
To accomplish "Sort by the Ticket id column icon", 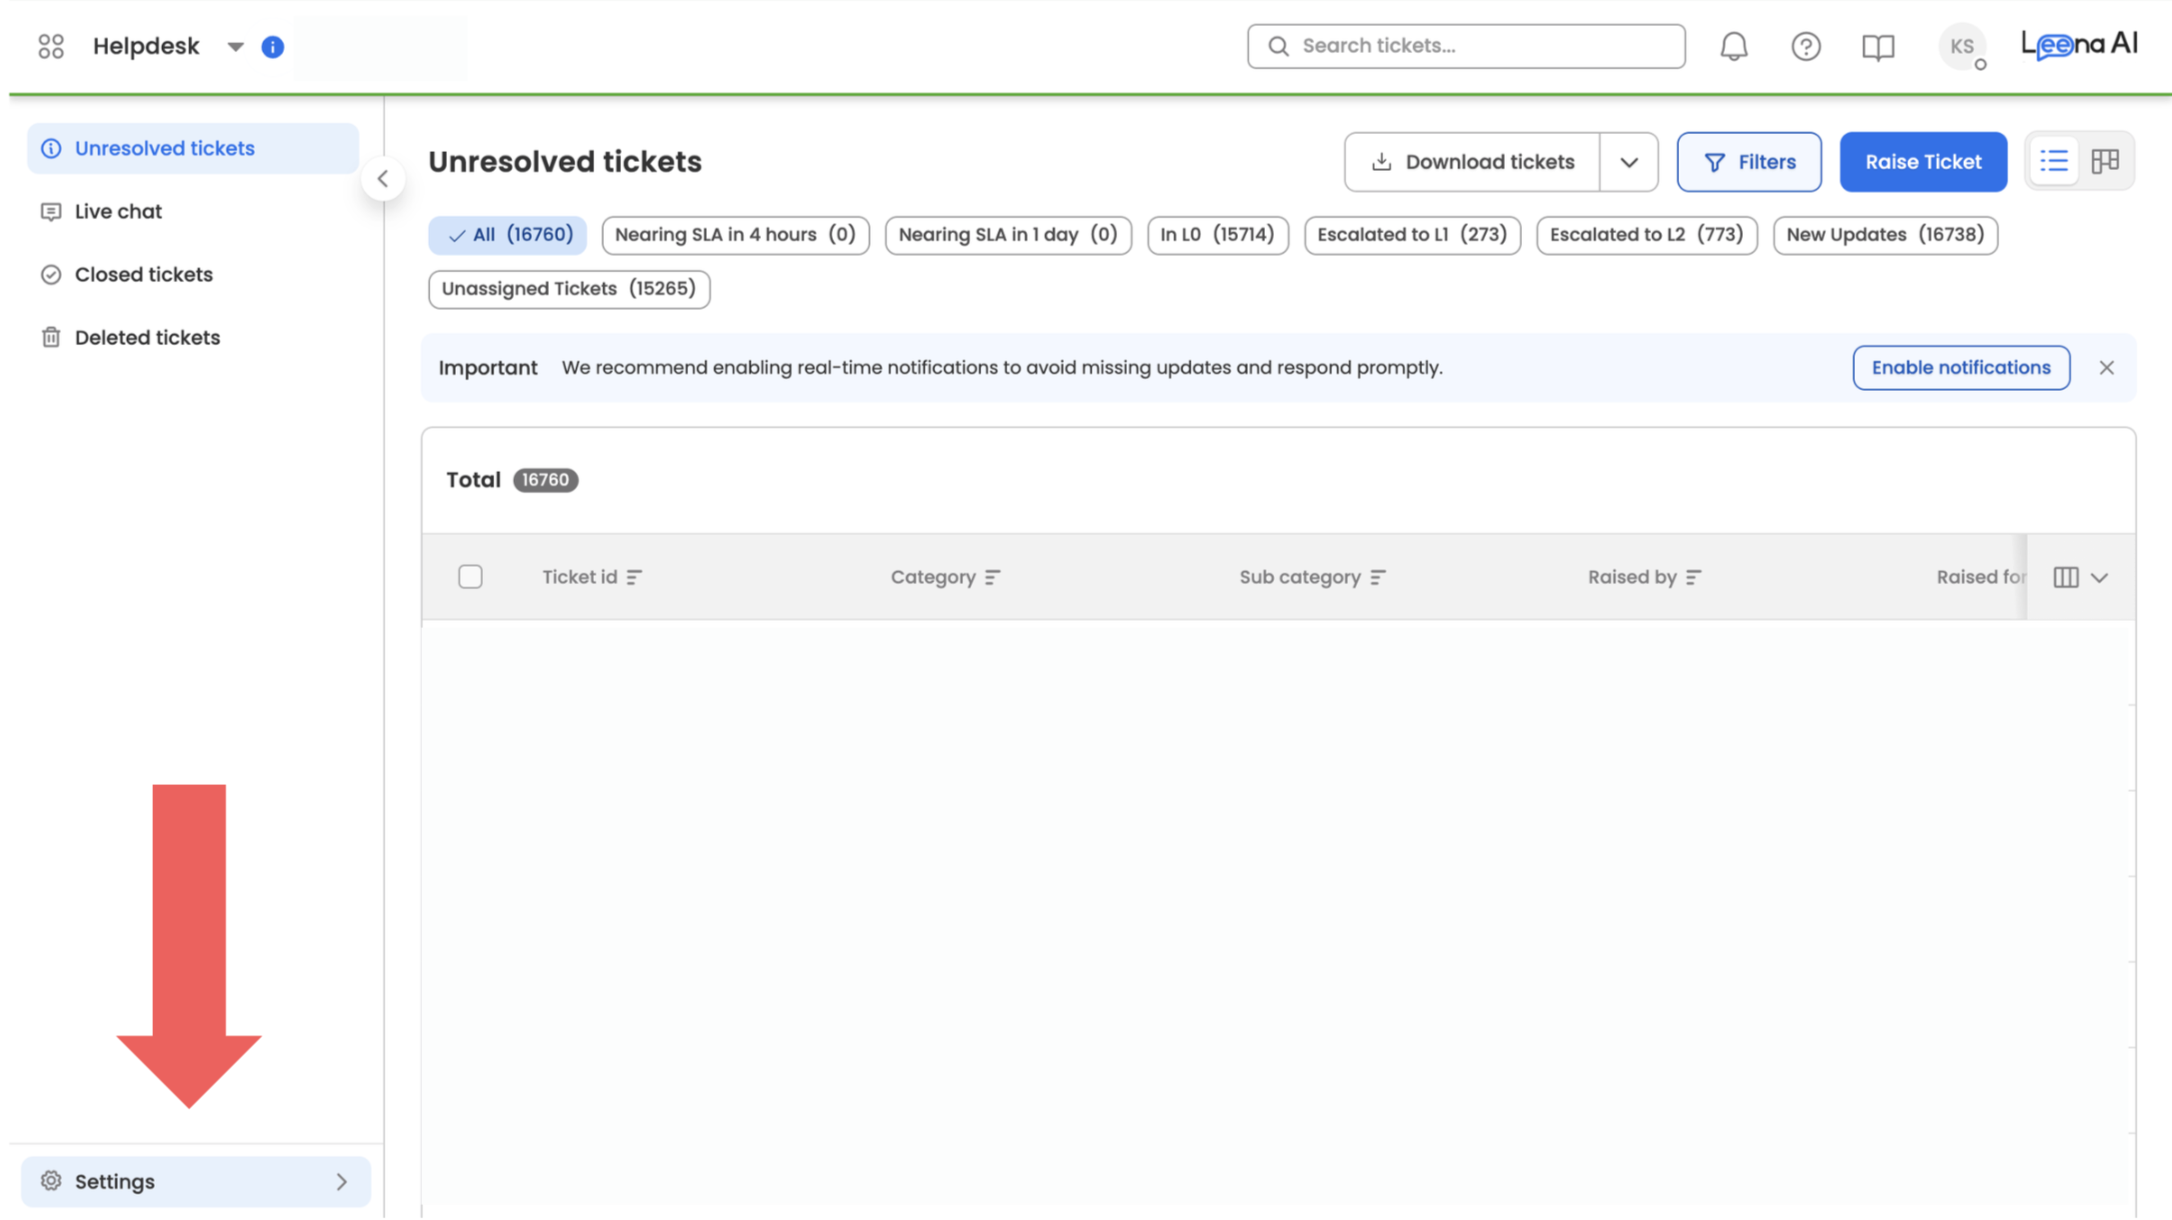I will tap(634, 577).
